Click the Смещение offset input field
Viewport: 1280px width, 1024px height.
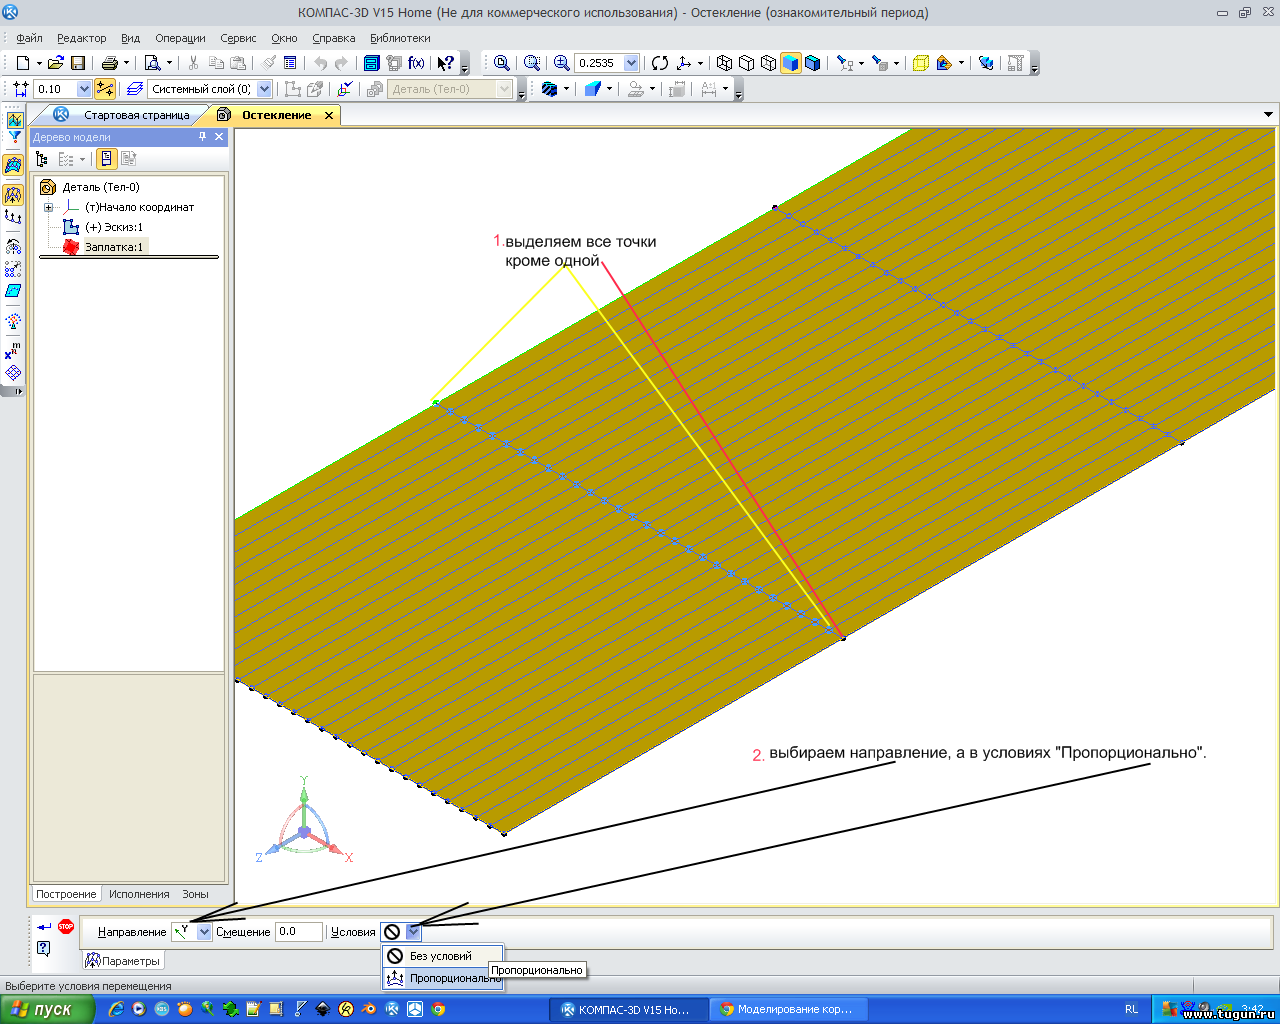298,932
